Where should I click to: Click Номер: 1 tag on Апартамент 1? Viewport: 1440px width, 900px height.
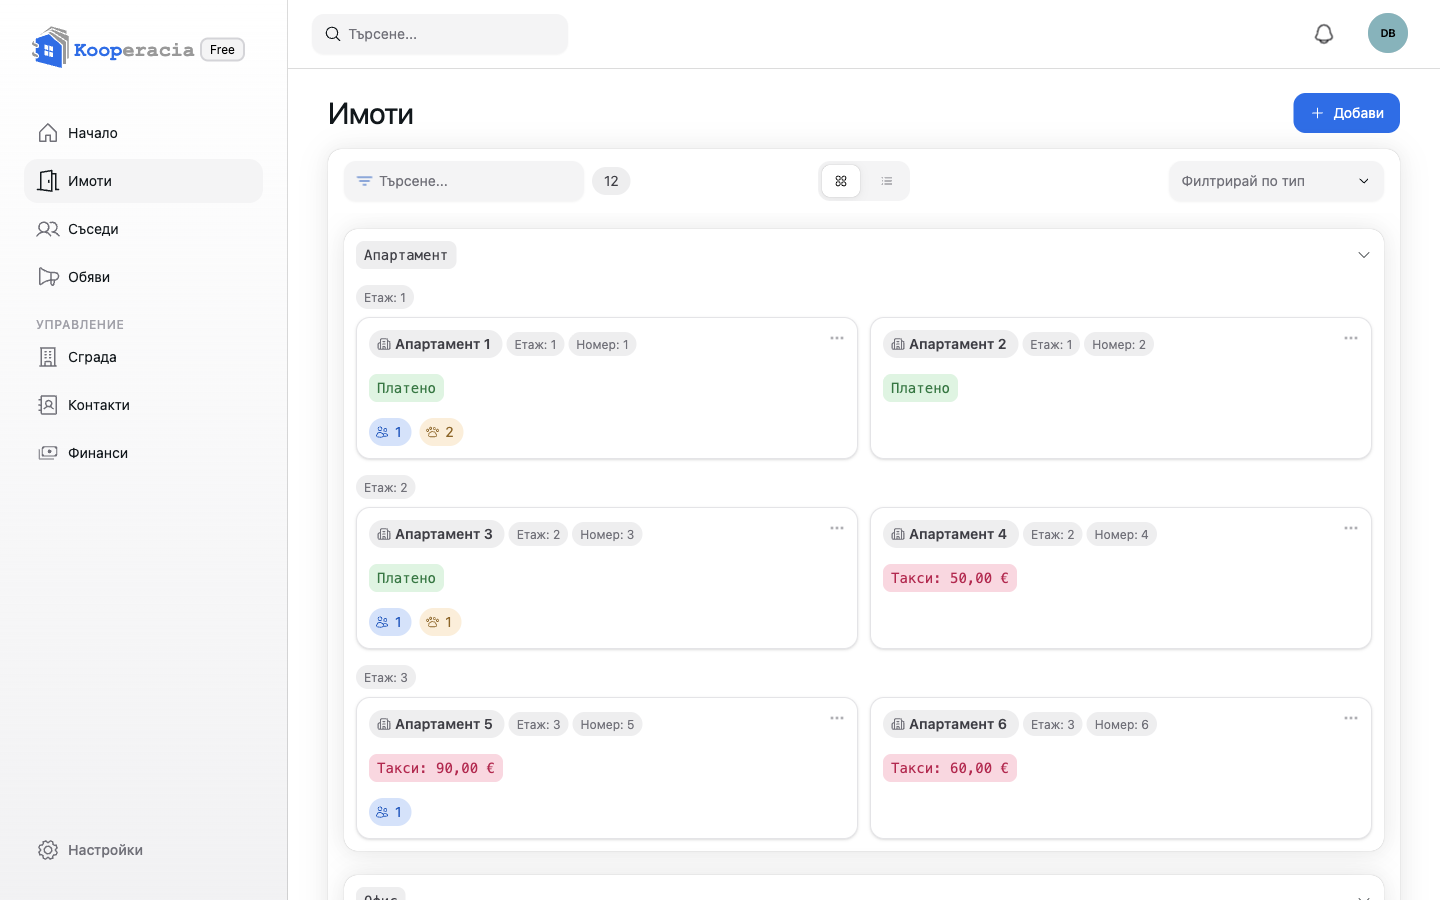coord(602,344)
